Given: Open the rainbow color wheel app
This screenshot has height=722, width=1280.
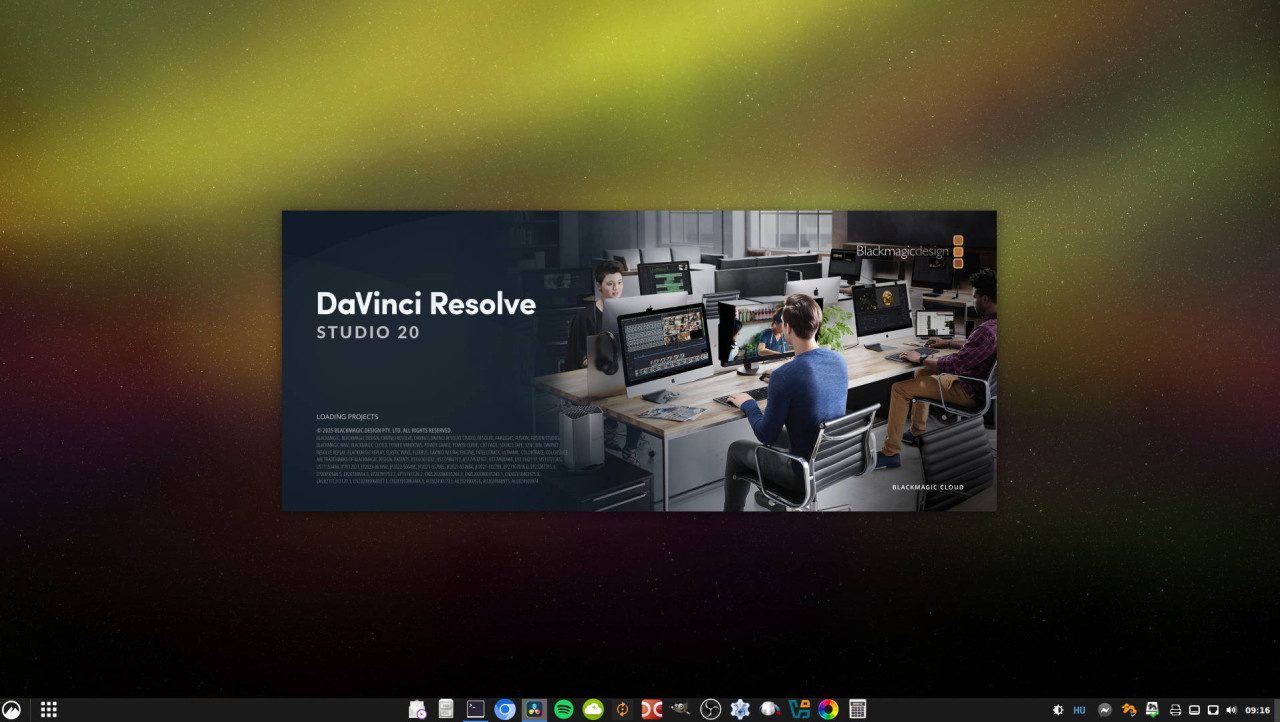Looking at the screenshot, I should pos(828,709).
